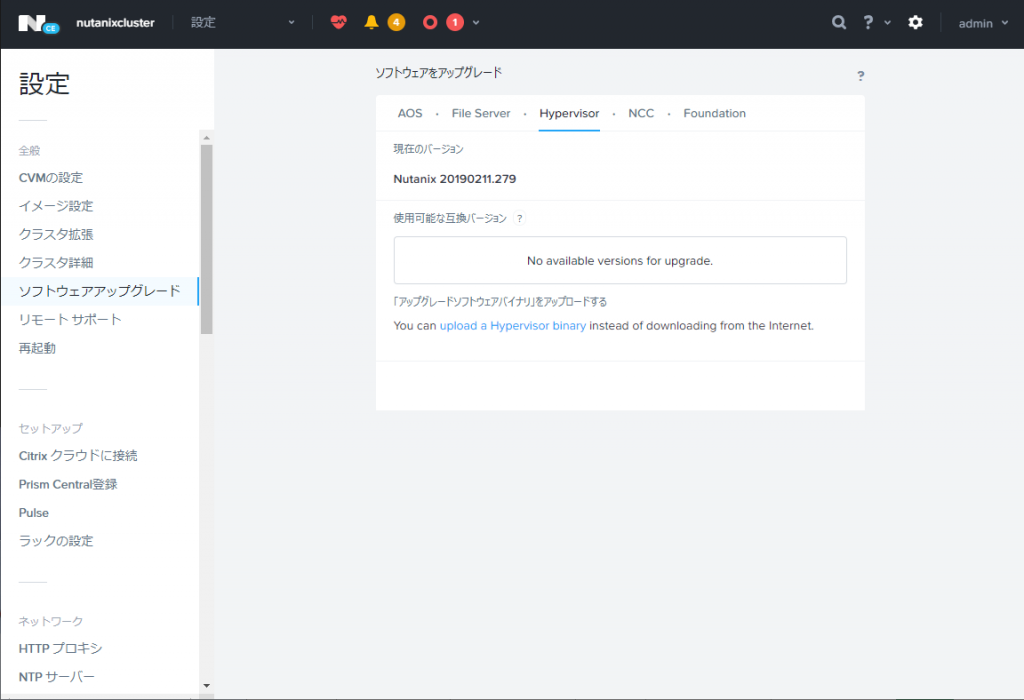This screenshot has width=1024, height=700.
Task: Click the 現在のバージョン label
Action: 428,149
